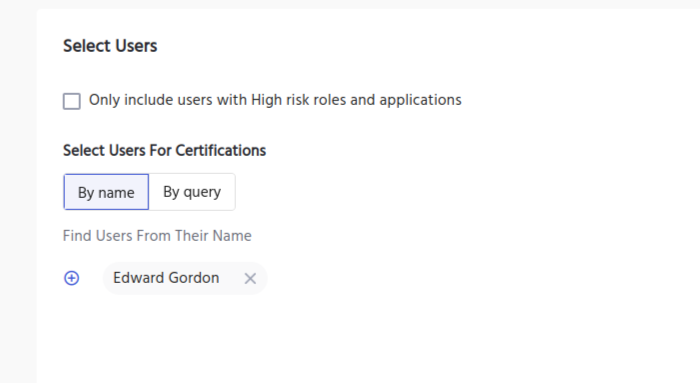Open the user finder with the blue plus

71,278
